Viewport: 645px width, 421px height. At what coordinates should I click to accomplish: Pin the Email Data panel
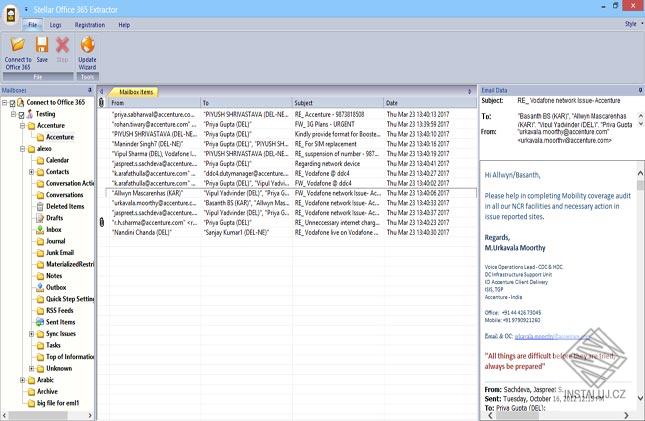coord(640,90)
